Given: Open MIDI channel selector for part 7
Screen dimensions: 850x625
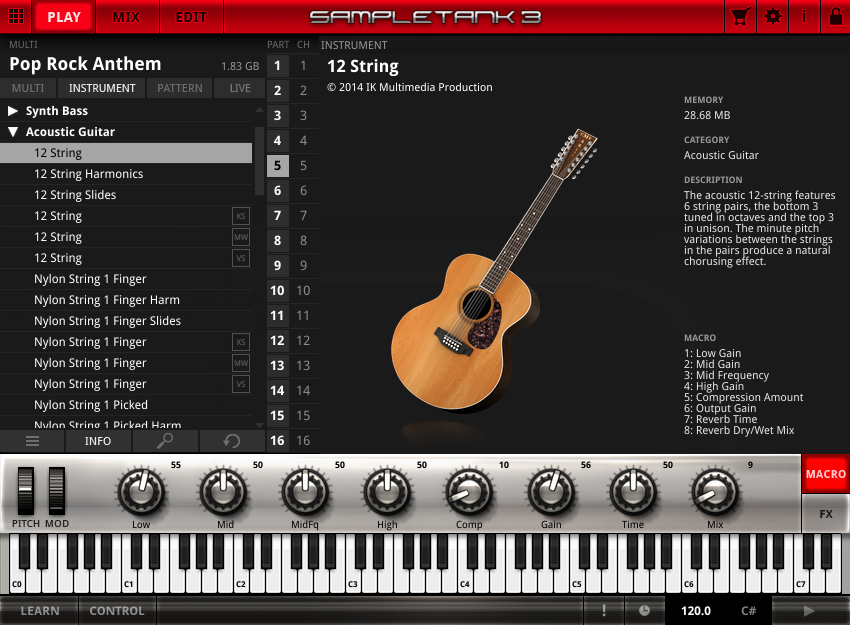Looking at the screenshot, I should pos(304,216).
